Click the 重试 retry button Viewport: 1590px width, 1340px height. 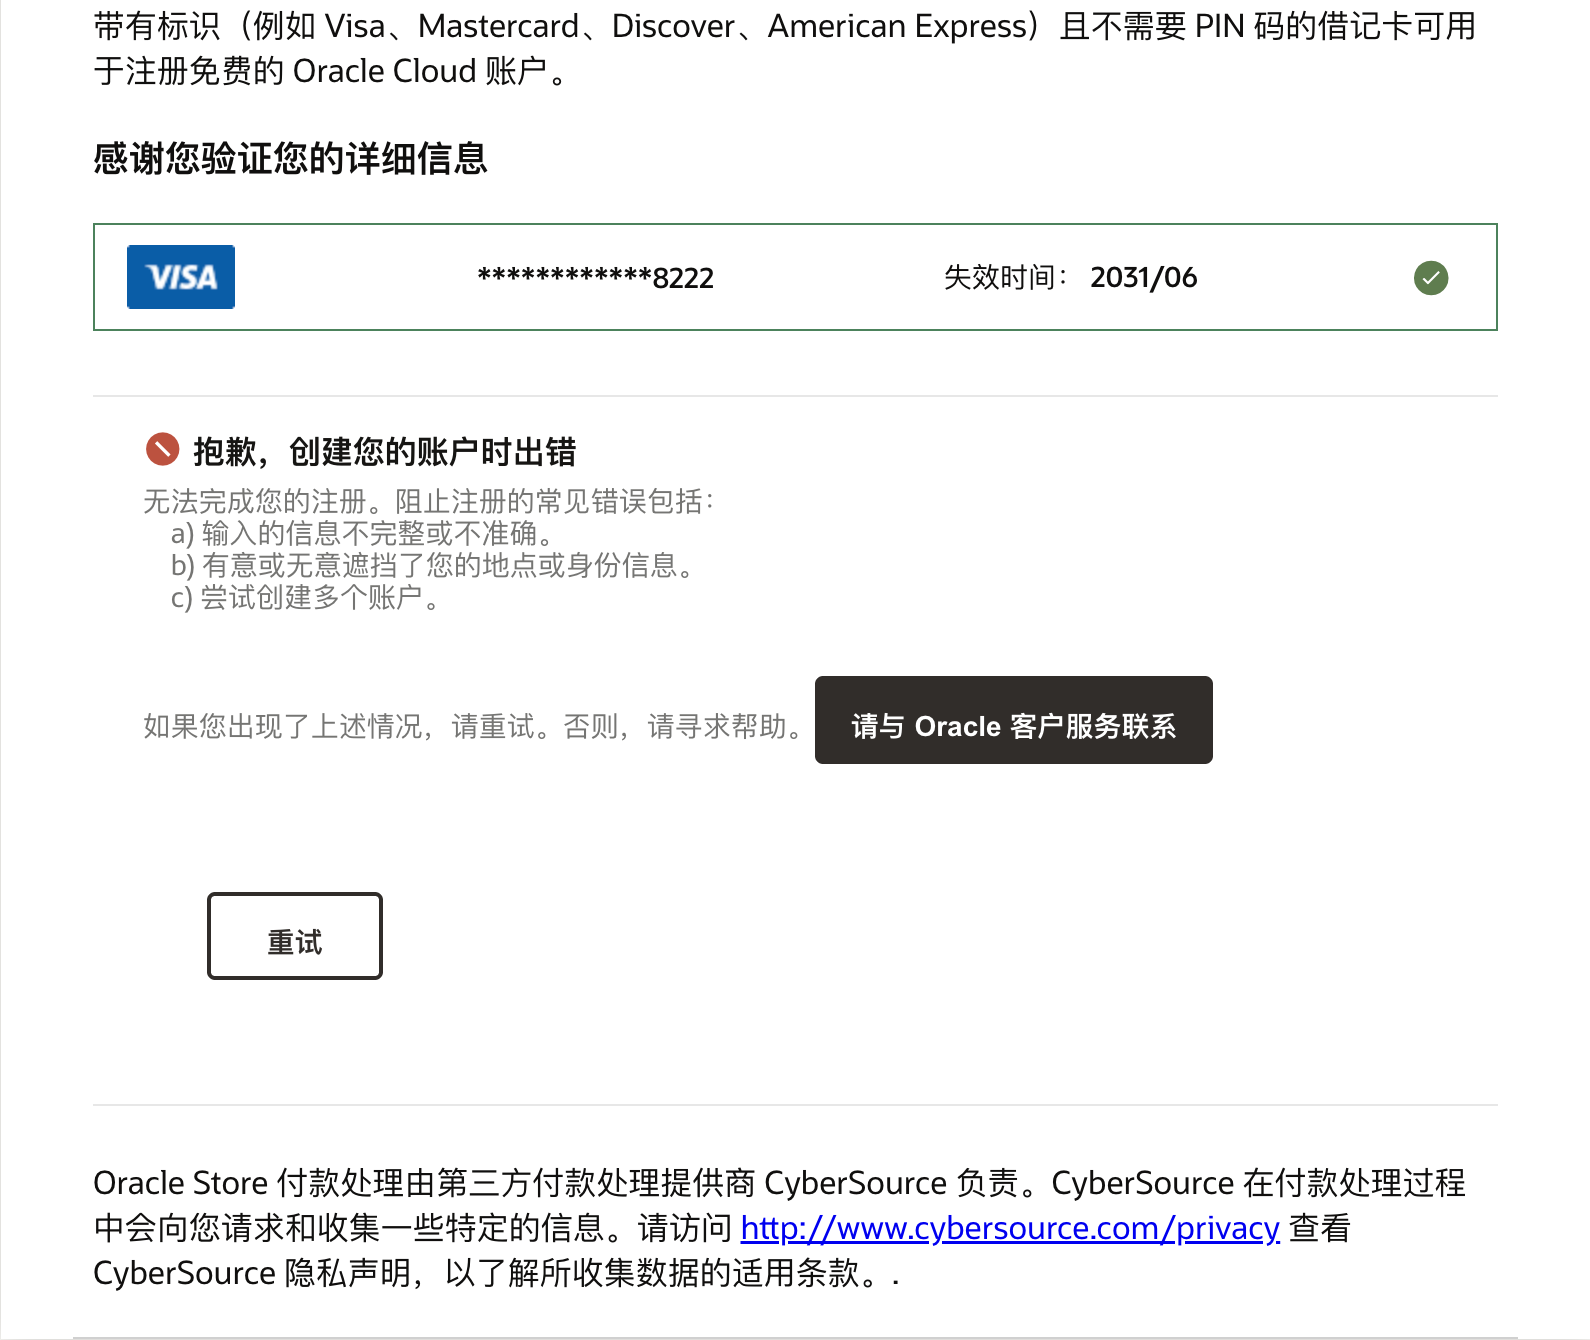[x=295, y=936]
